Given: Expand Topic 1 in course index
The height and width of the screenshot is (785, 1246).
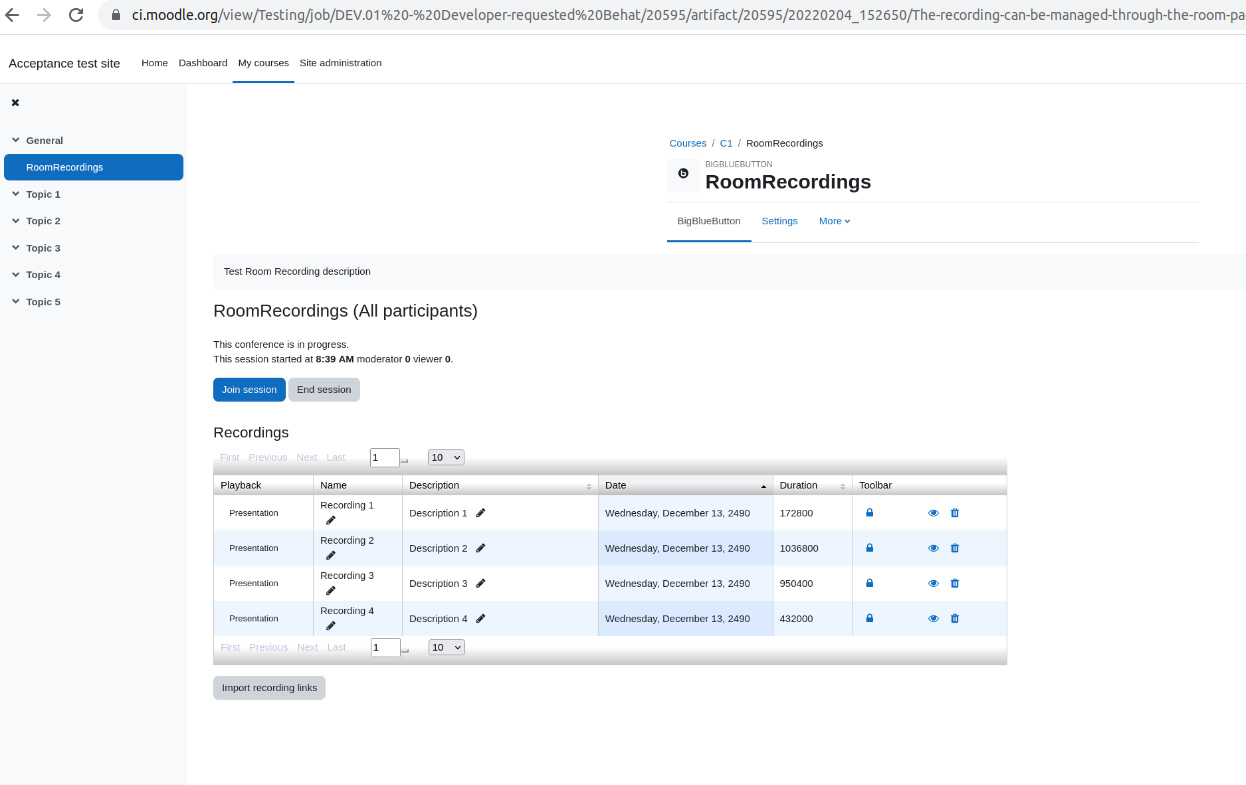Looking at the screenshot, I should coord(15,194).
